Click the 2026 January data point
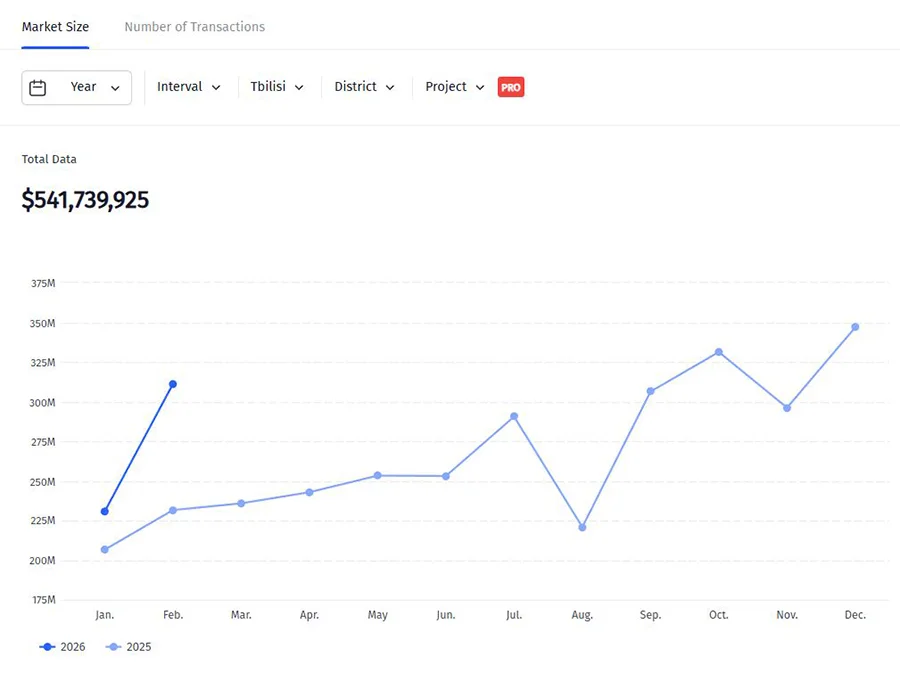 tap(105, 511)
